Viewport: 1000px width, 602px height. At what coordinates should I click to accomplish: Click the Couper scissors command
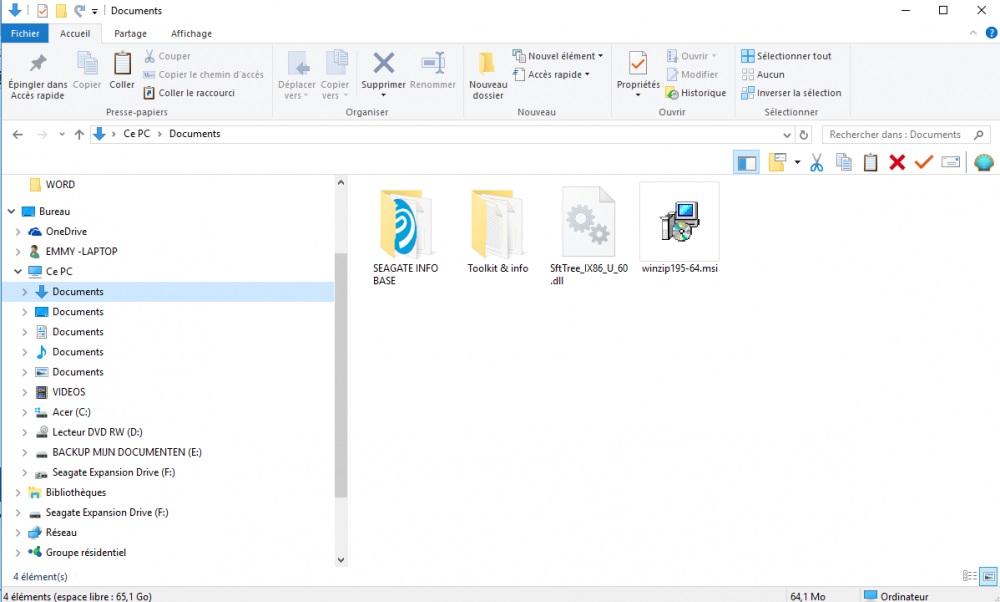click(167, 56)
